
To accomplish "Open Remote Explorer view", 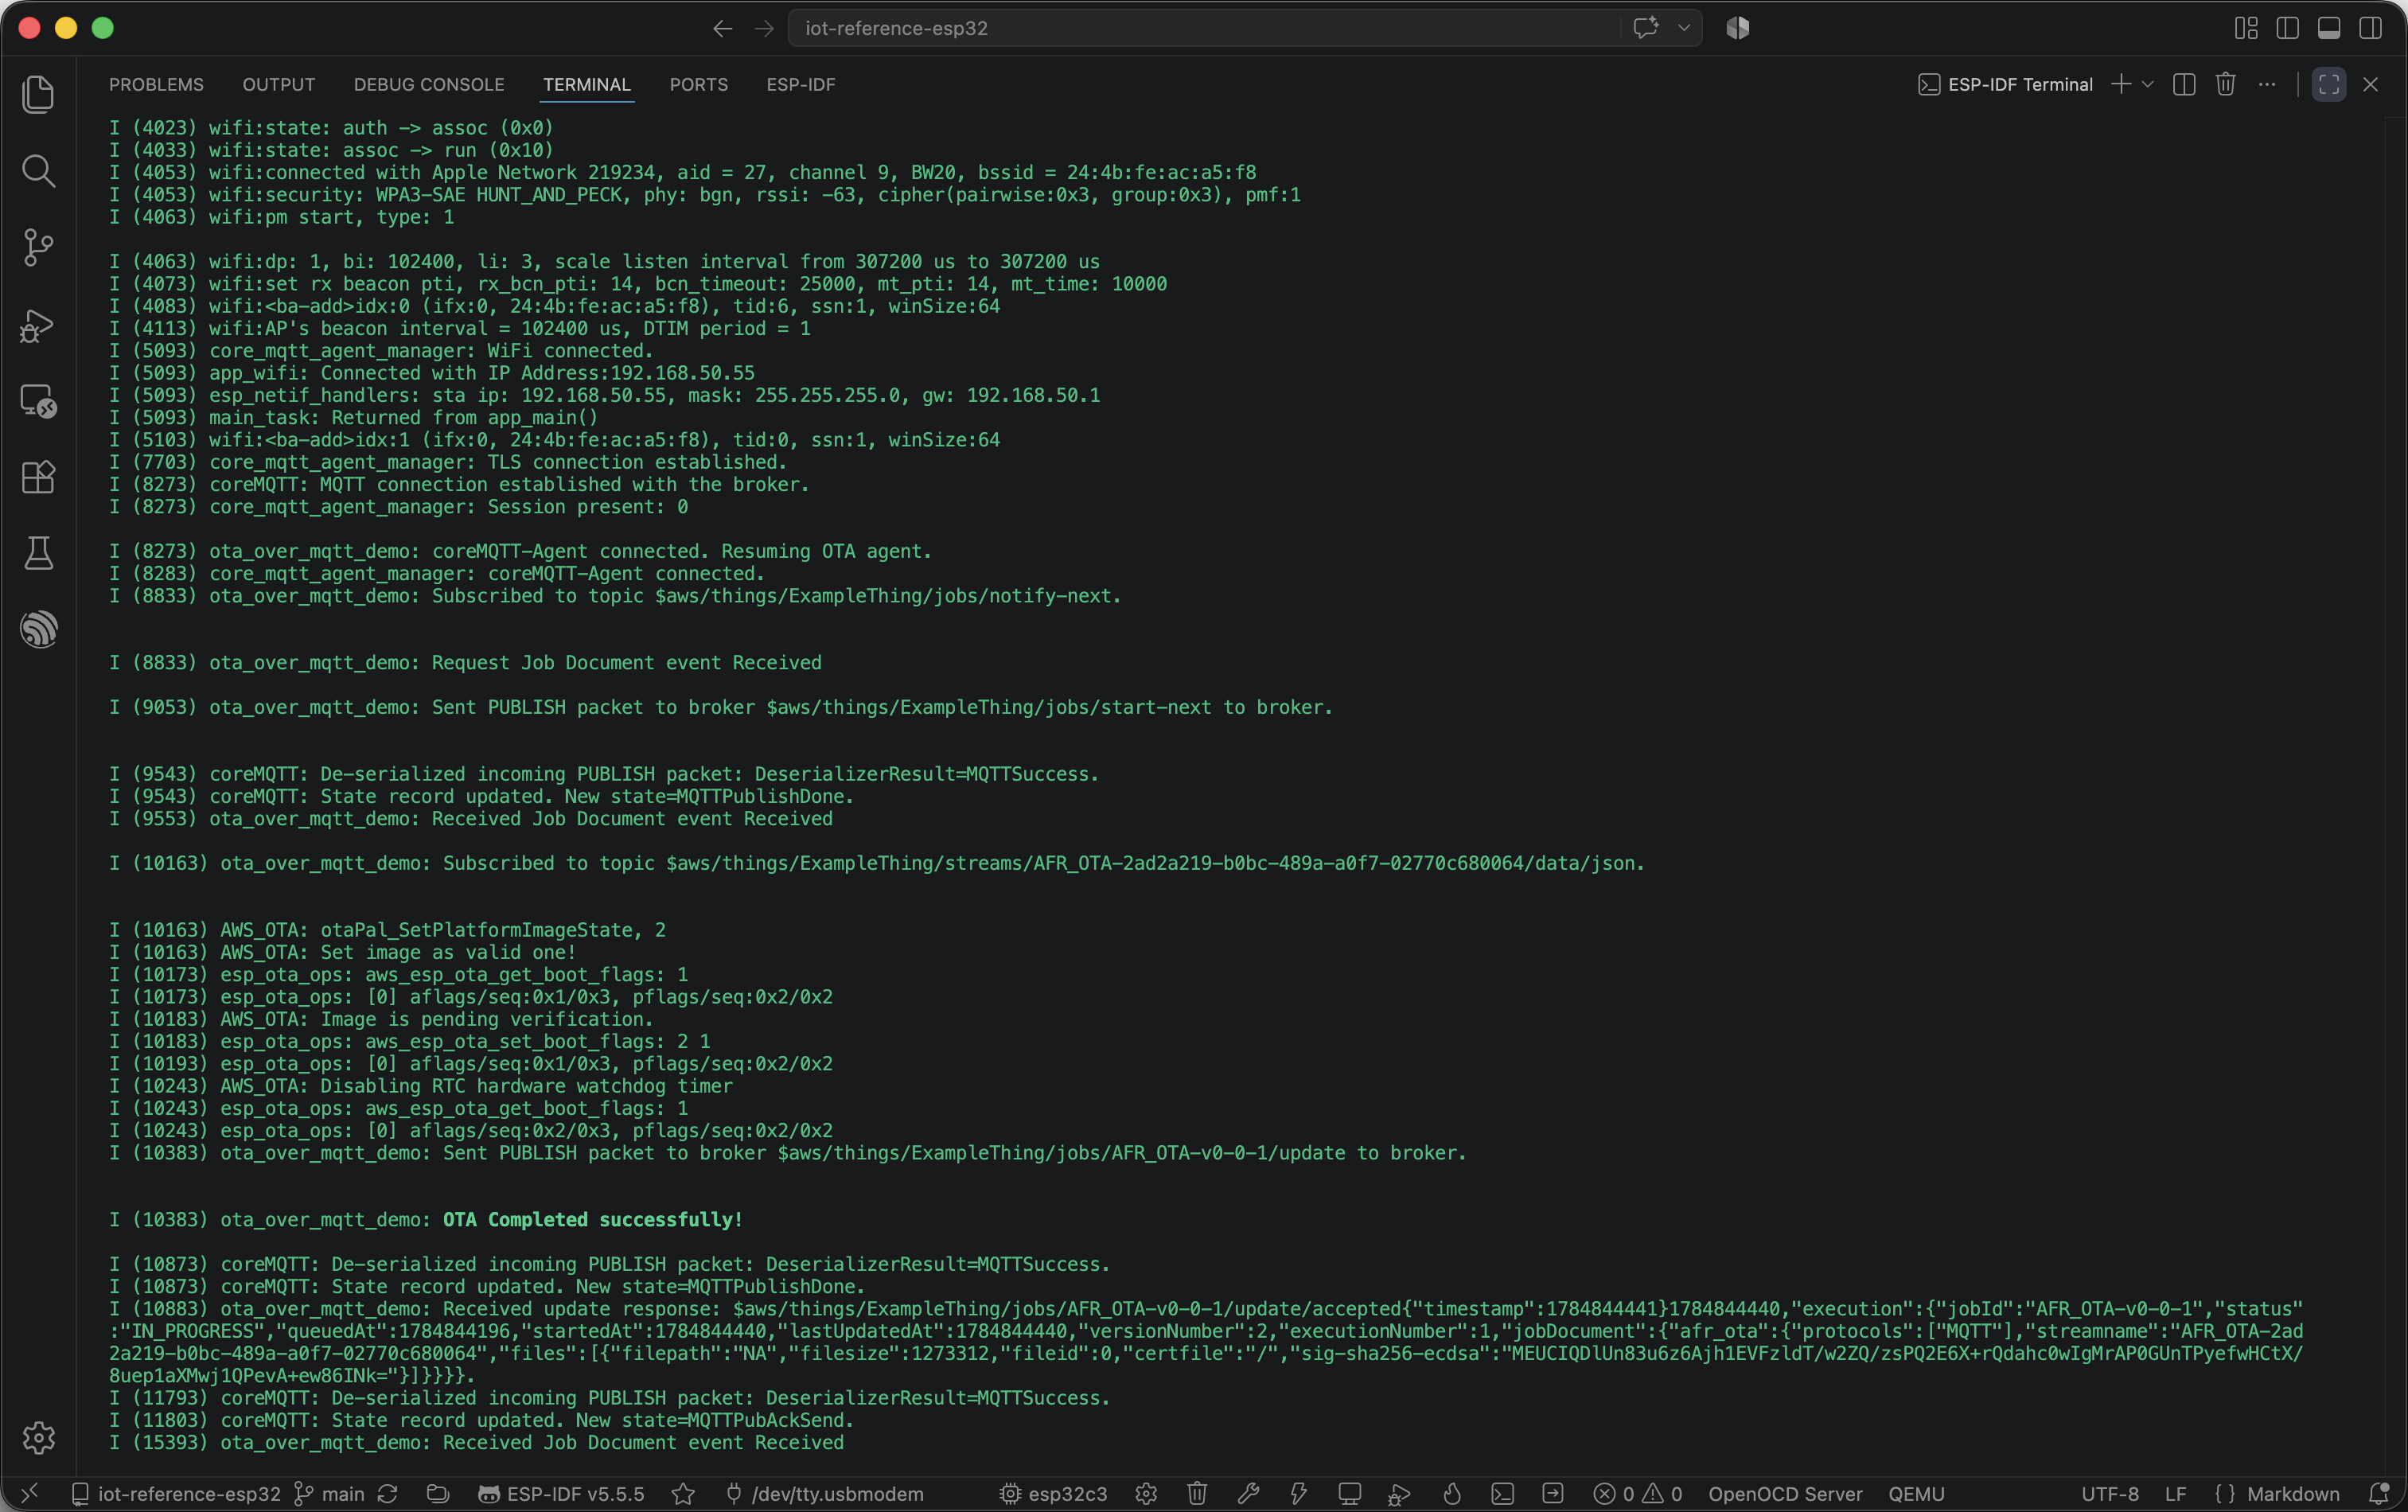I will tap(38, 401).
